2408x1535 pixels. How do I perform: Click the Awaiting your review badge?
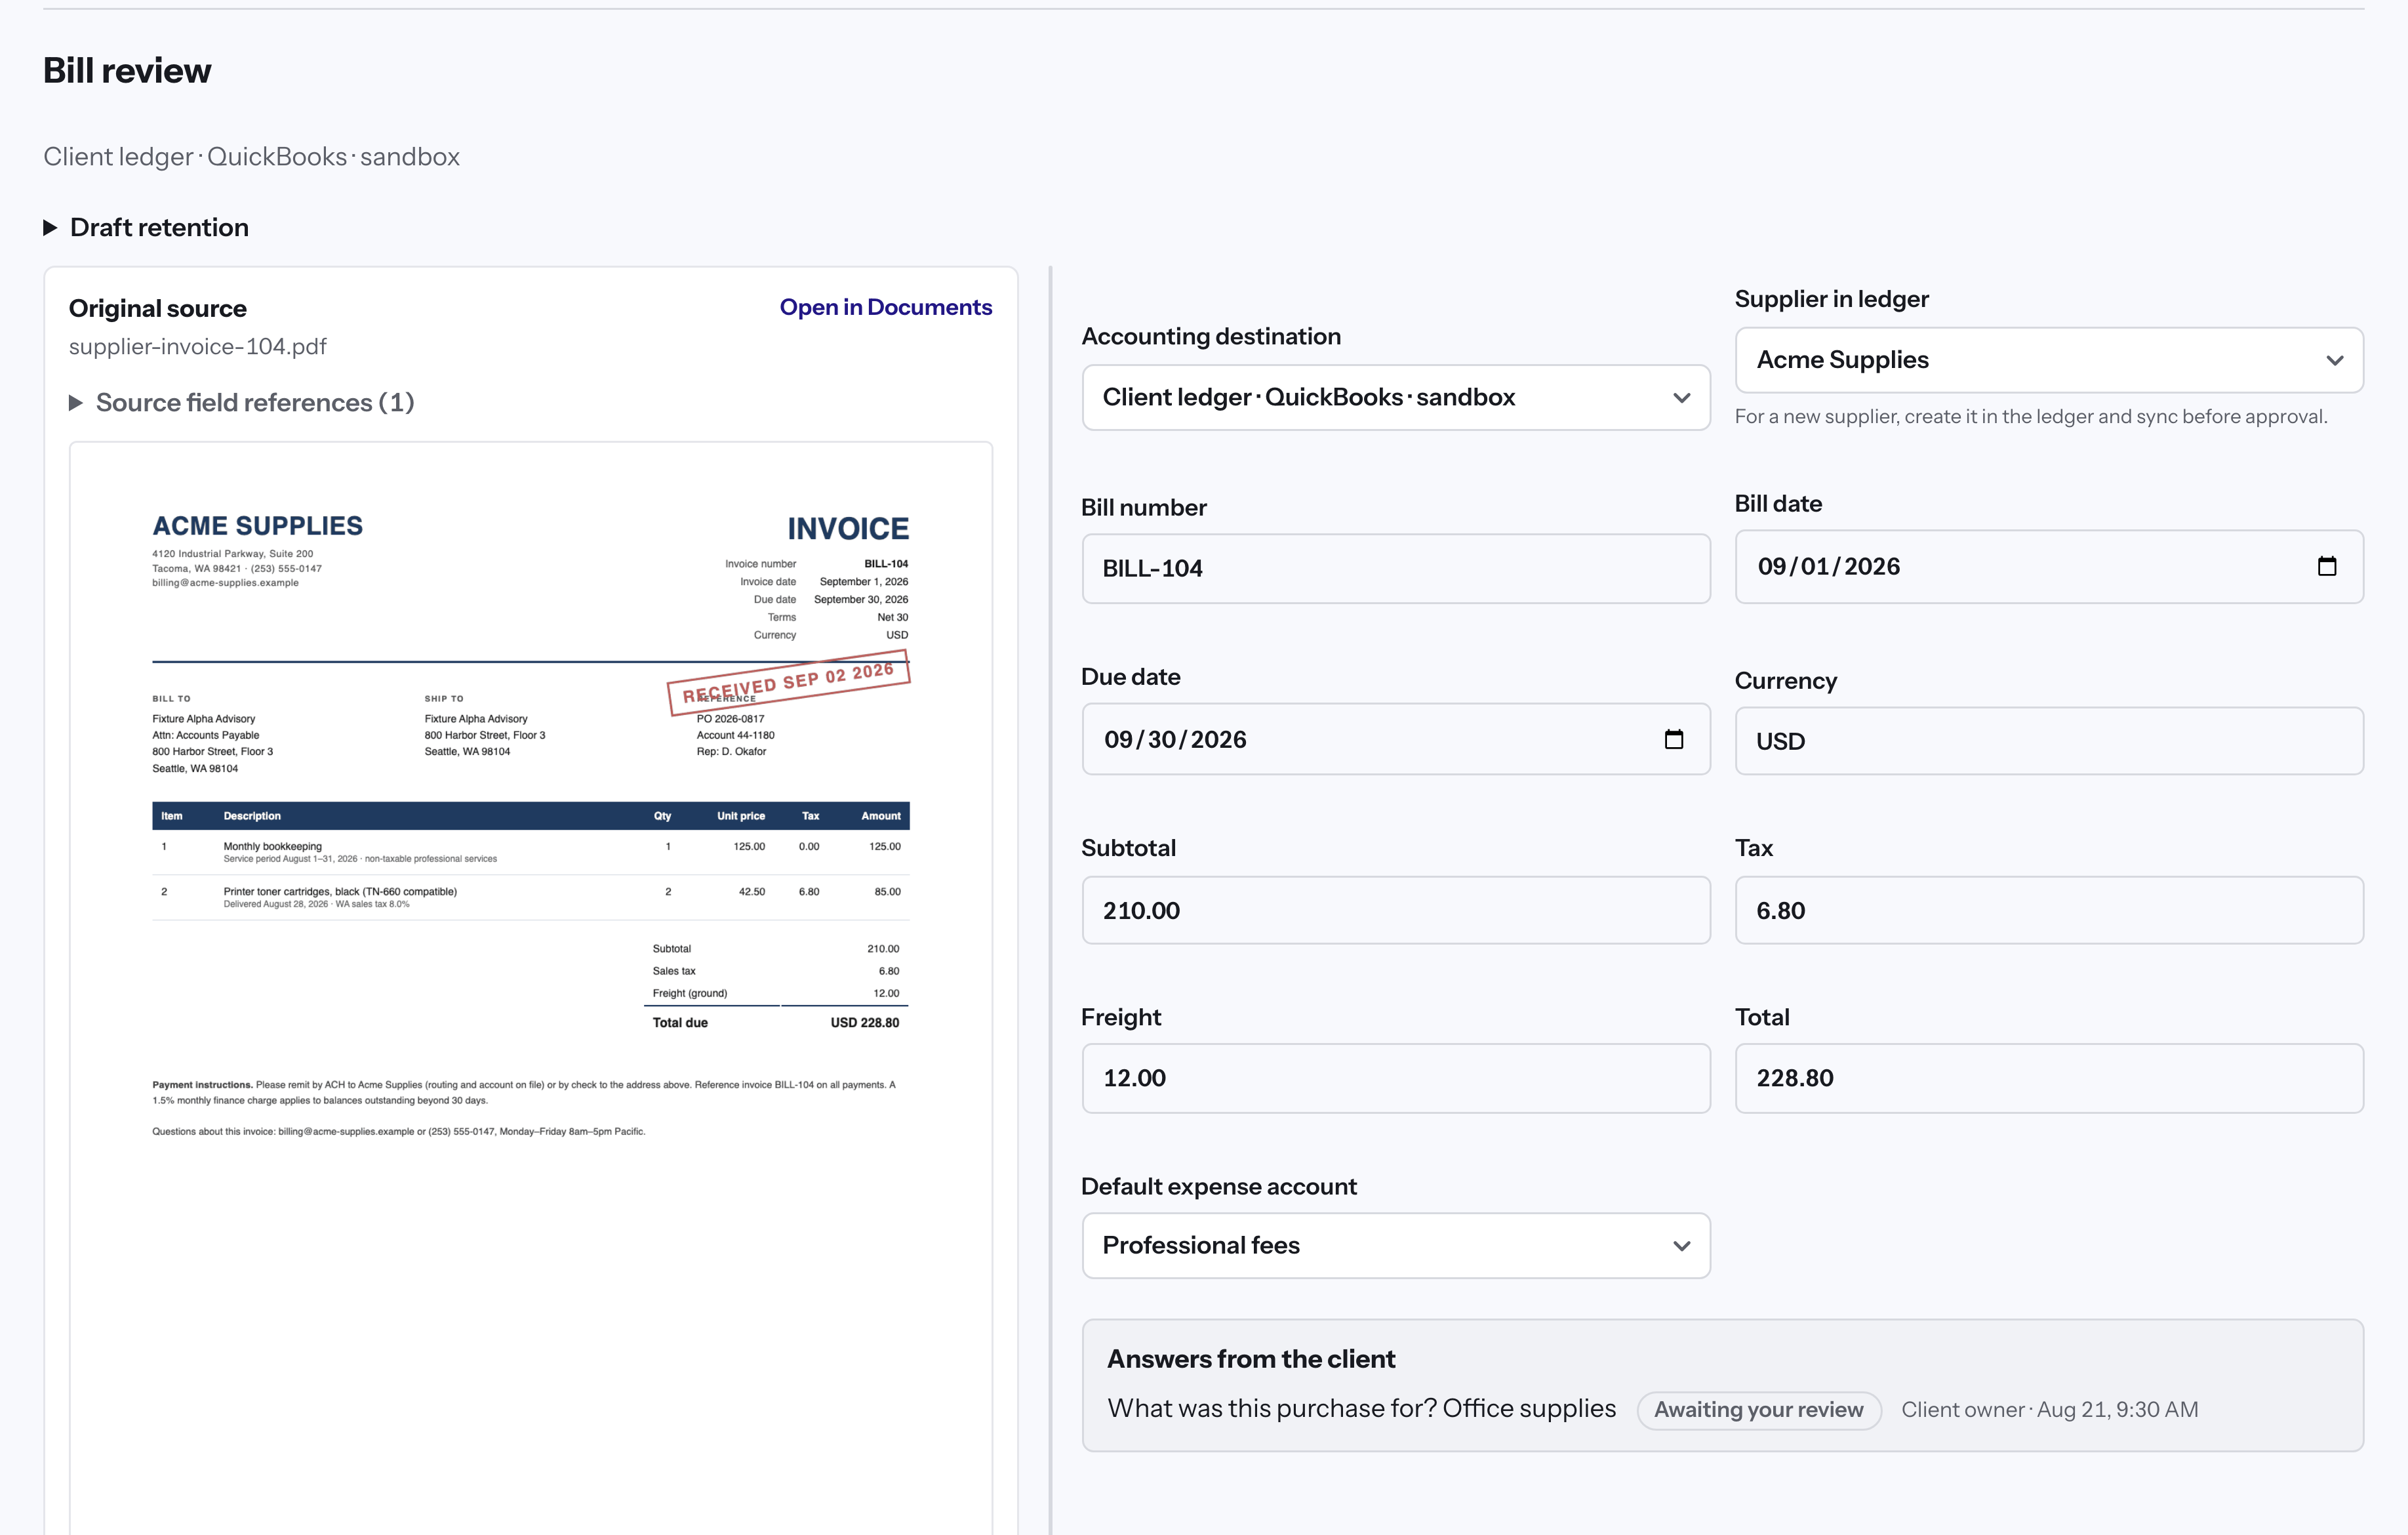(x=1758, y=1410)
